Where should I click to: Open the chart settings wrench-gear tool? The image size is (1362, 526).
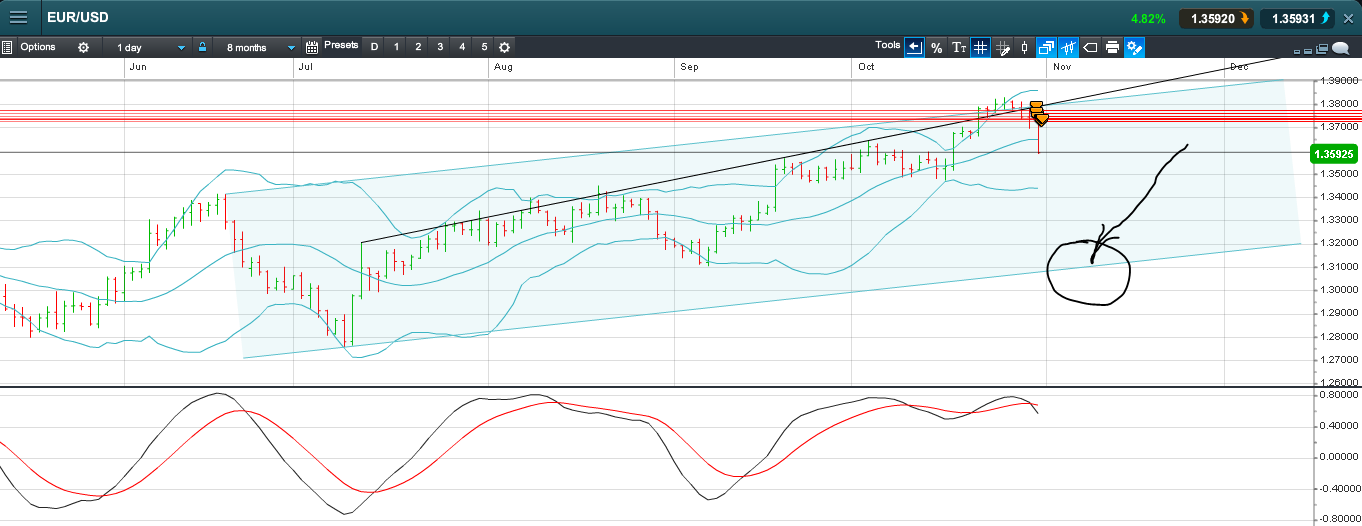(x=1134, y=47)
